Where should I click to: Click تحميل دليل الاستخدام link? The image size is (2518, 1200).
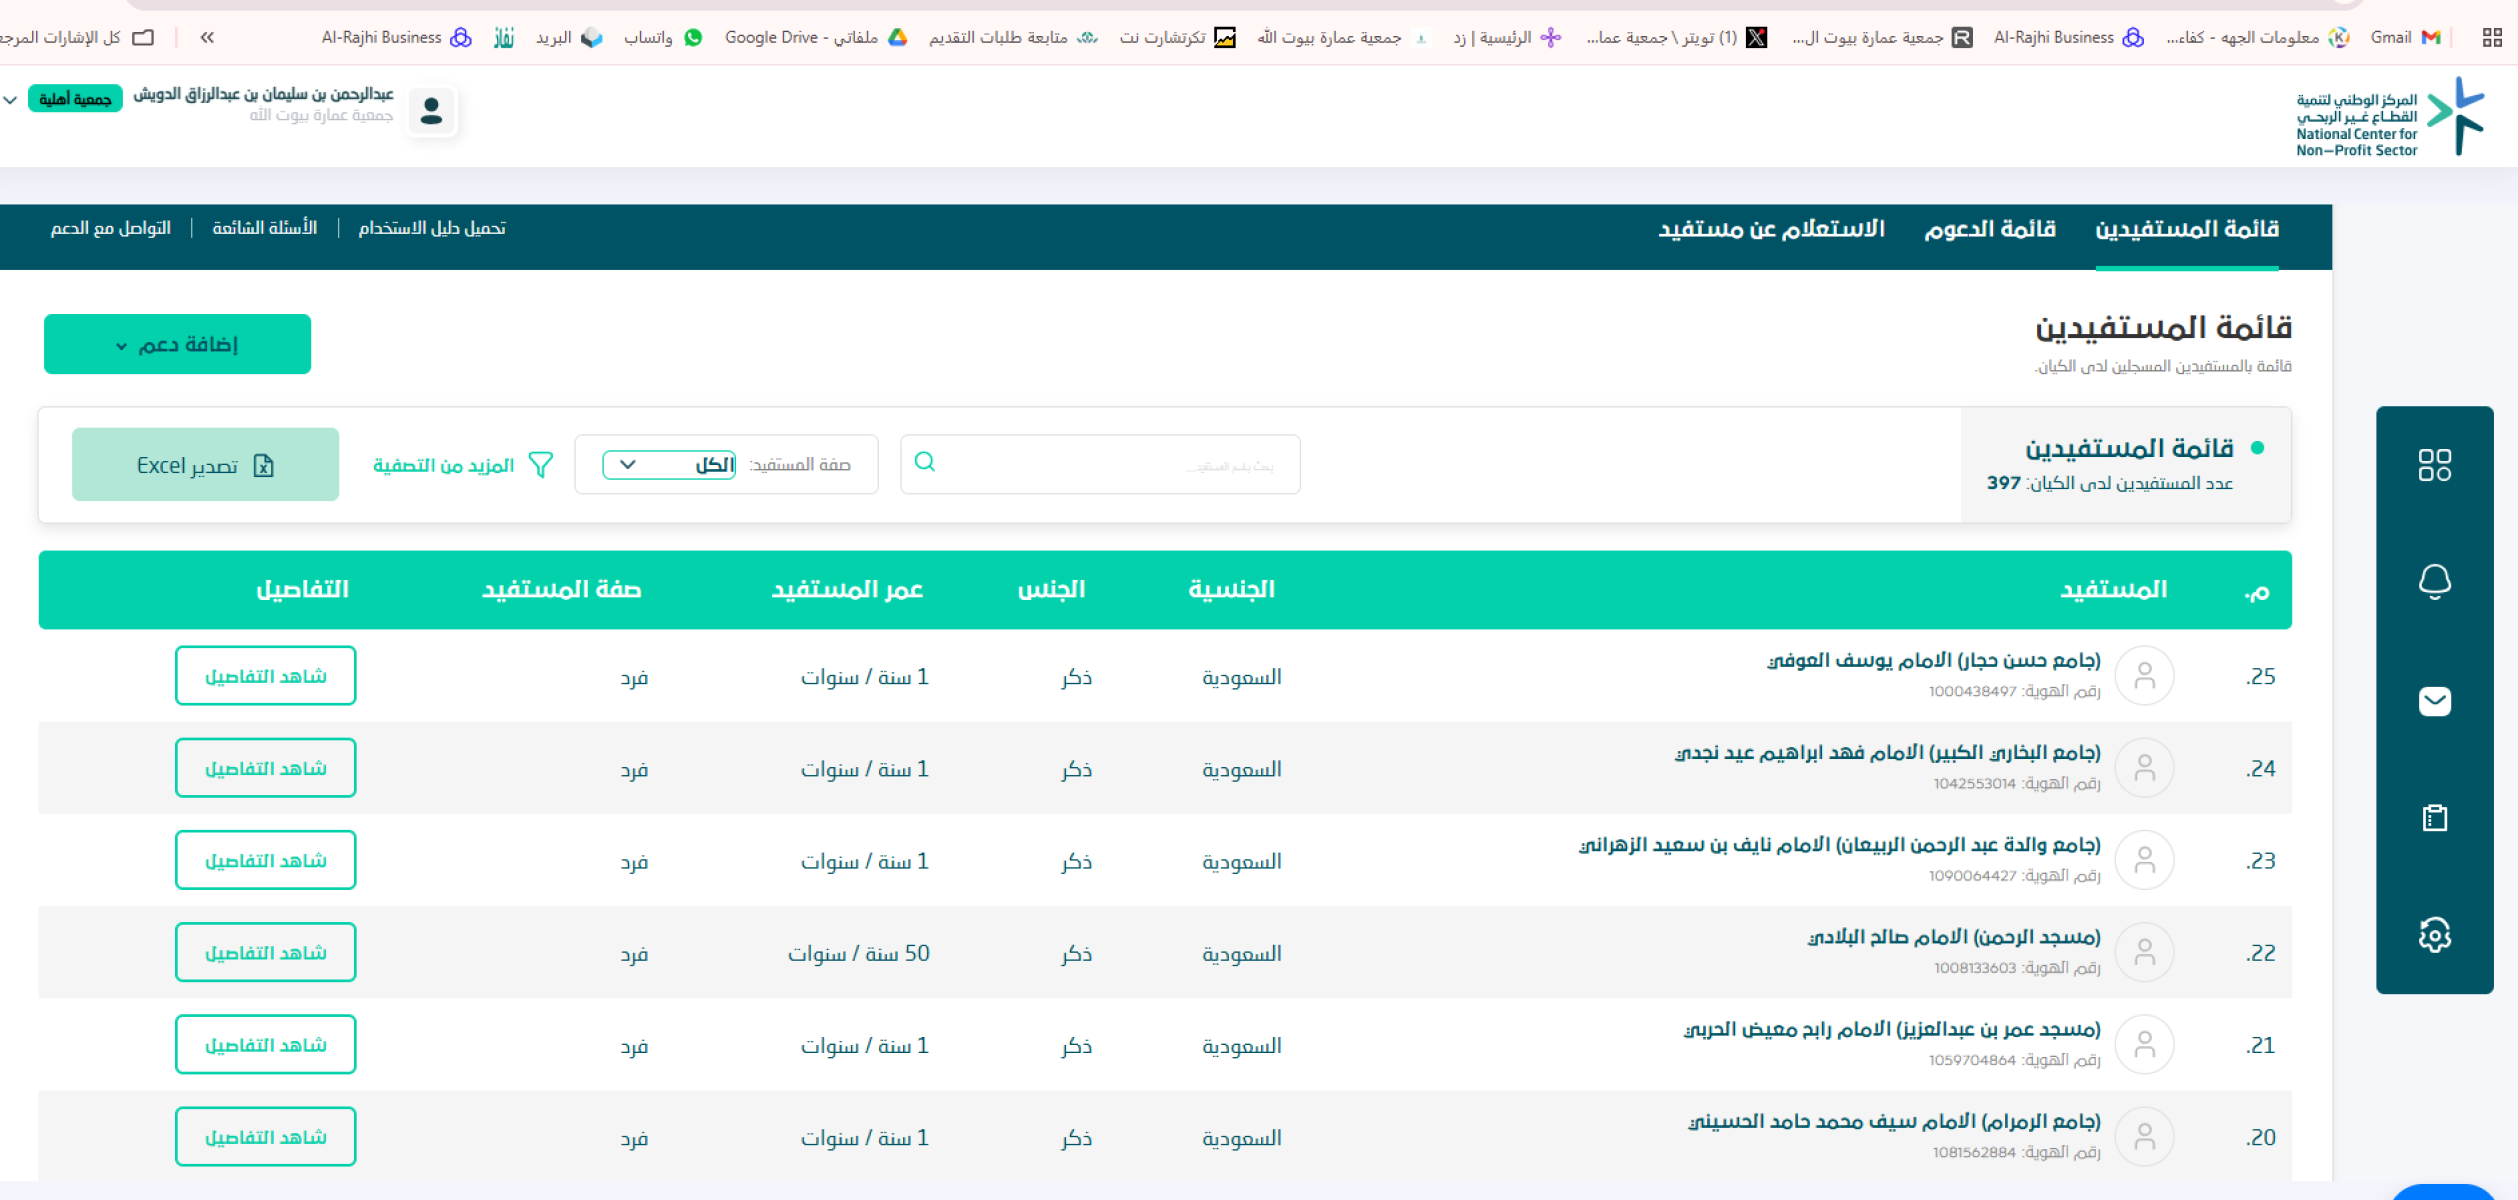(x=432, y=228)
